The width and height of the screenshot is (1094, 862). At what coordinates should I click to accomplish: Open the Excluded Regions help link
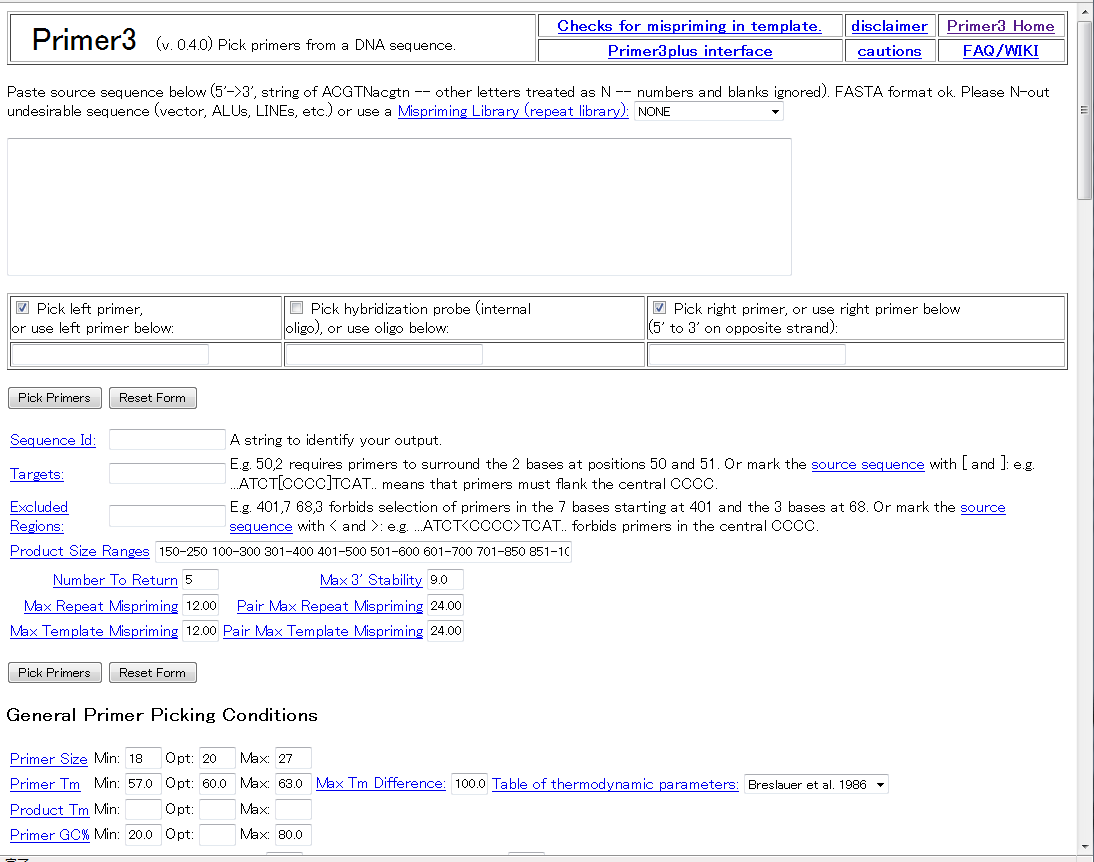click(x=39, y=517)
